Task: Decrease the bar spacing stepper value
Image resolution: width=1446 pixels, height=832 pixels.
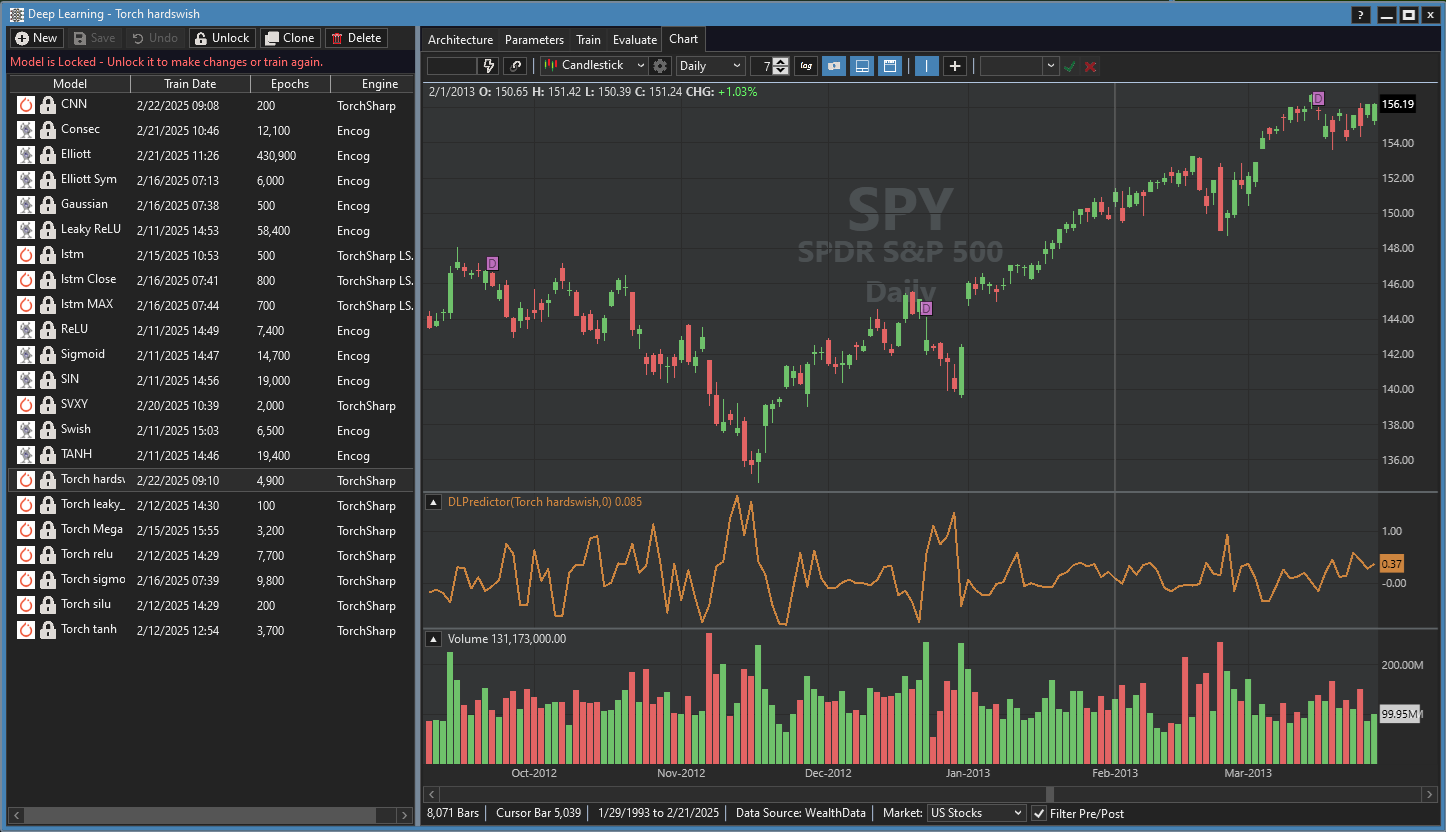Action: coord(782,71)
